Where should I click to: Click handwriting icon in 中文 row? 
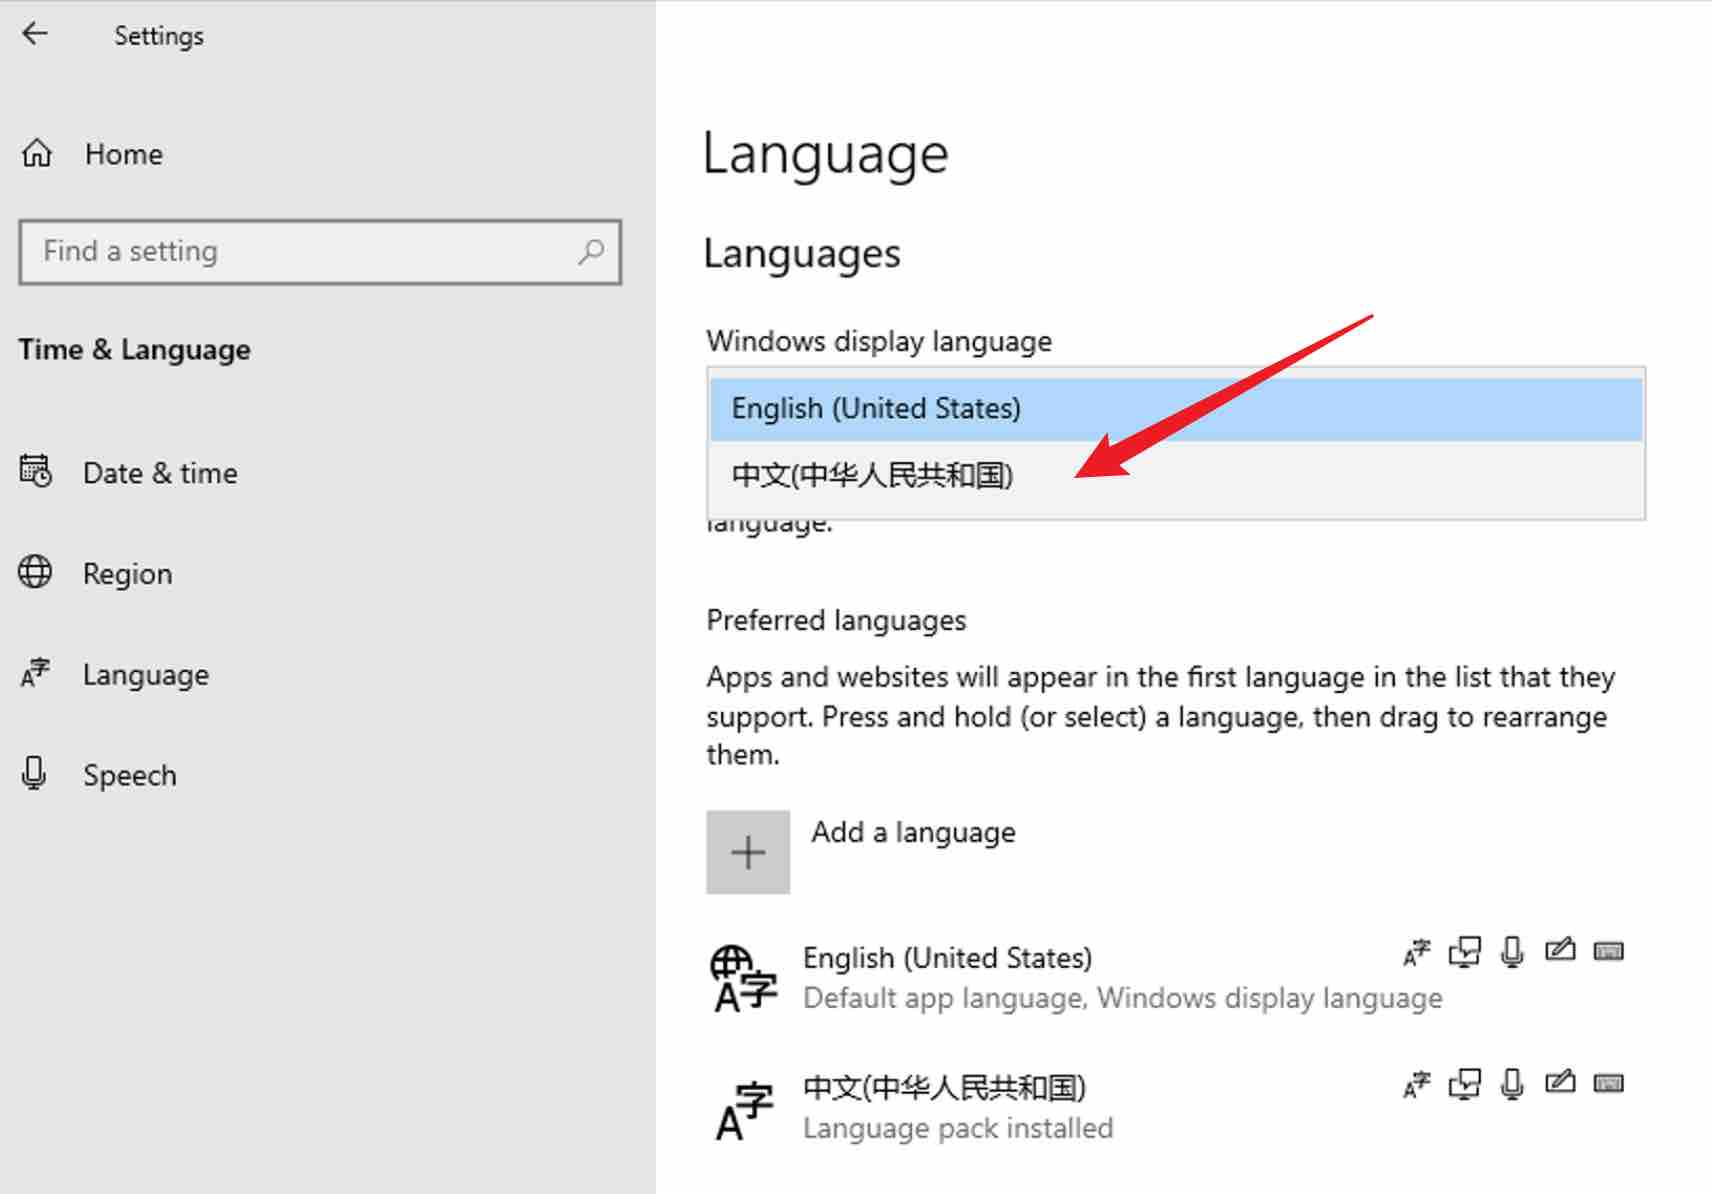tap(1560, 1082)
